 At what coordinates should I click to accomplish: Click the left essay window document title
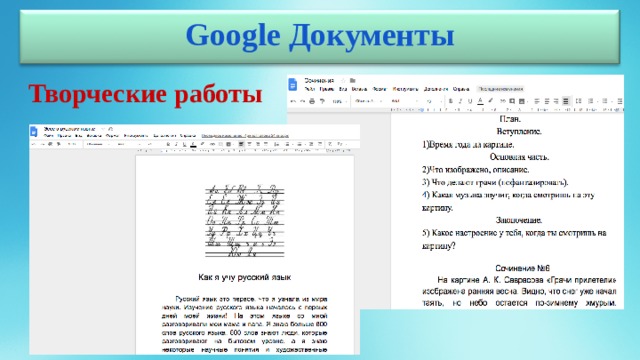point(70,129)
